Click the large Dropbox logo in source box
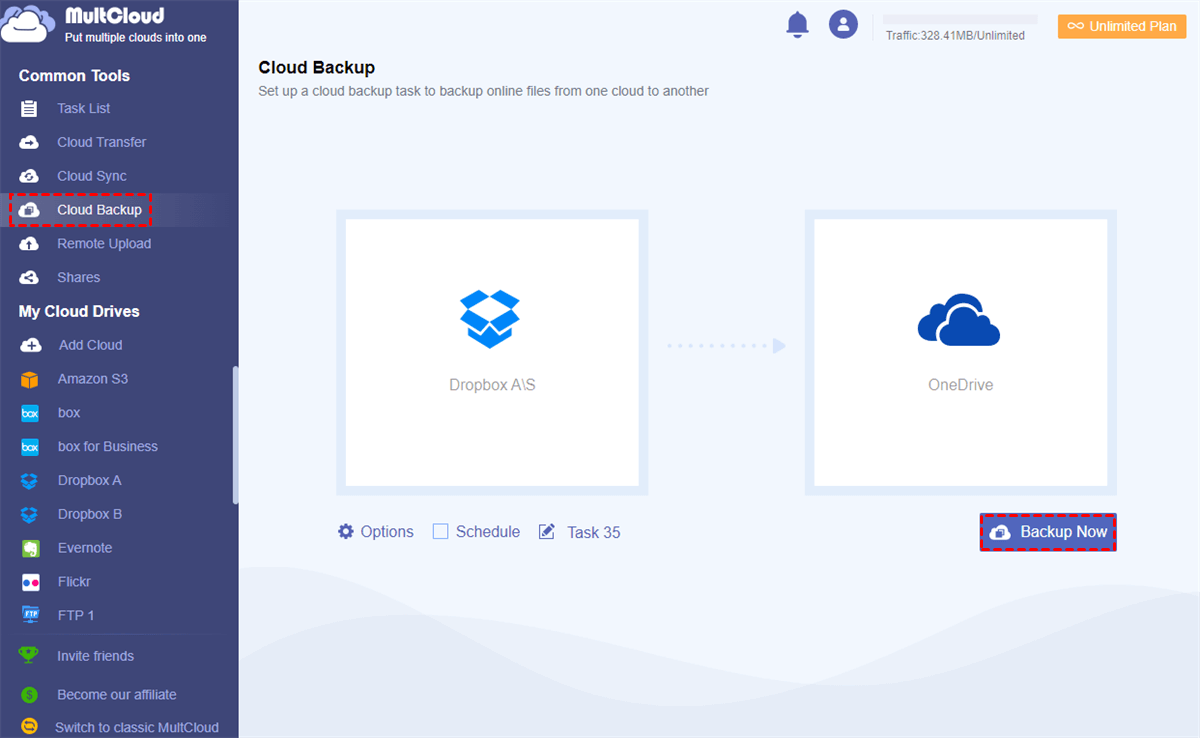 [490, 319]
